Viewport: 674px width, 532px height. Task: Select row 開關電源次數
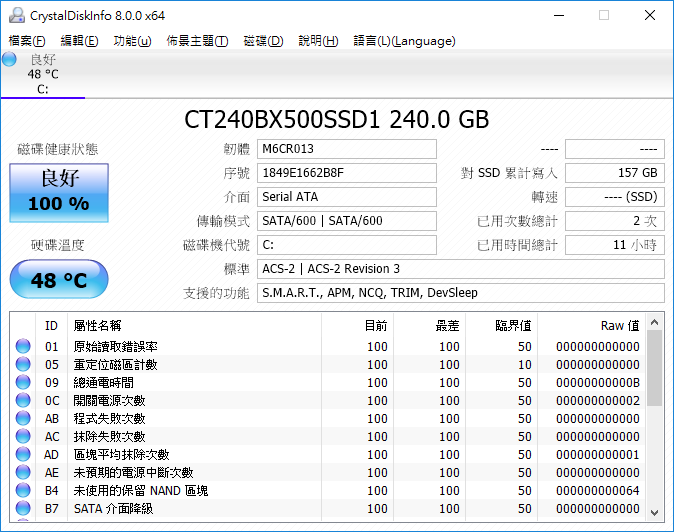tap(328, 401)
